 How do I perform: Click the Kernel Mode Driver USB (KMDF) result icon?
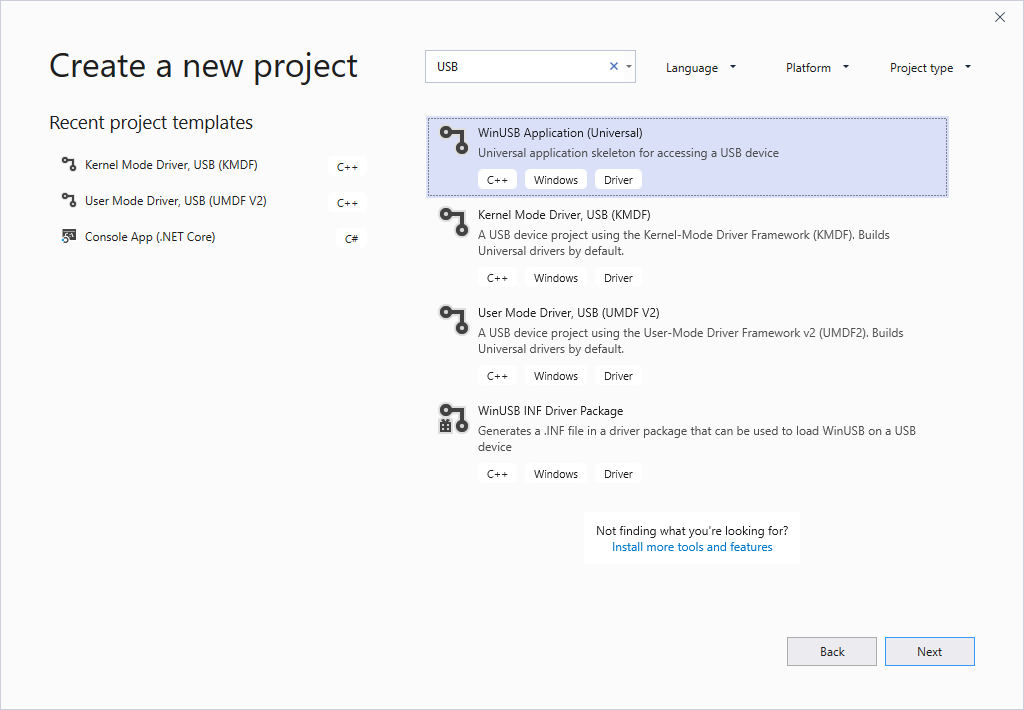(x=453, y=222)
